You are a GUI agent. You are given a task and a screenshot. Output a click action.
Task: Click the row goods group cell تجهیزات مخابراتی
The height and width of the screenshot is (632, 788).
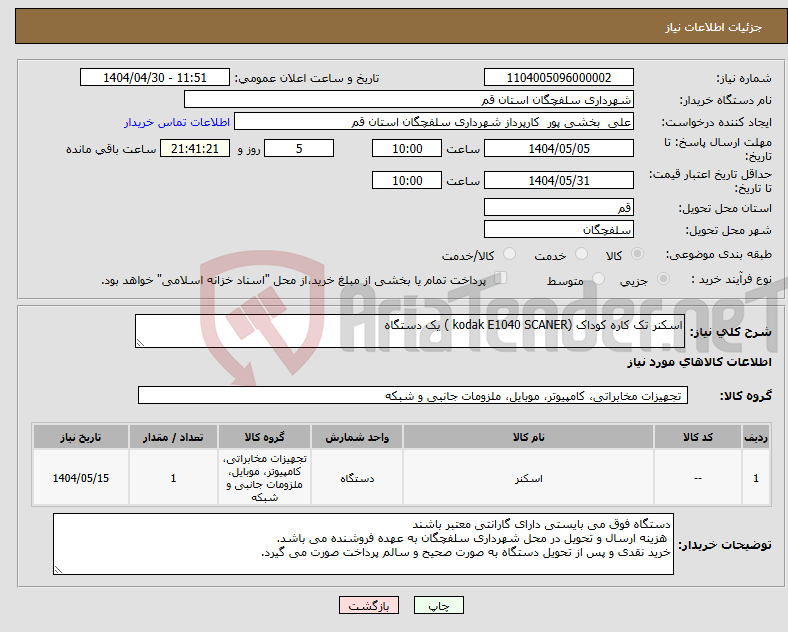(x=264, y=478)
